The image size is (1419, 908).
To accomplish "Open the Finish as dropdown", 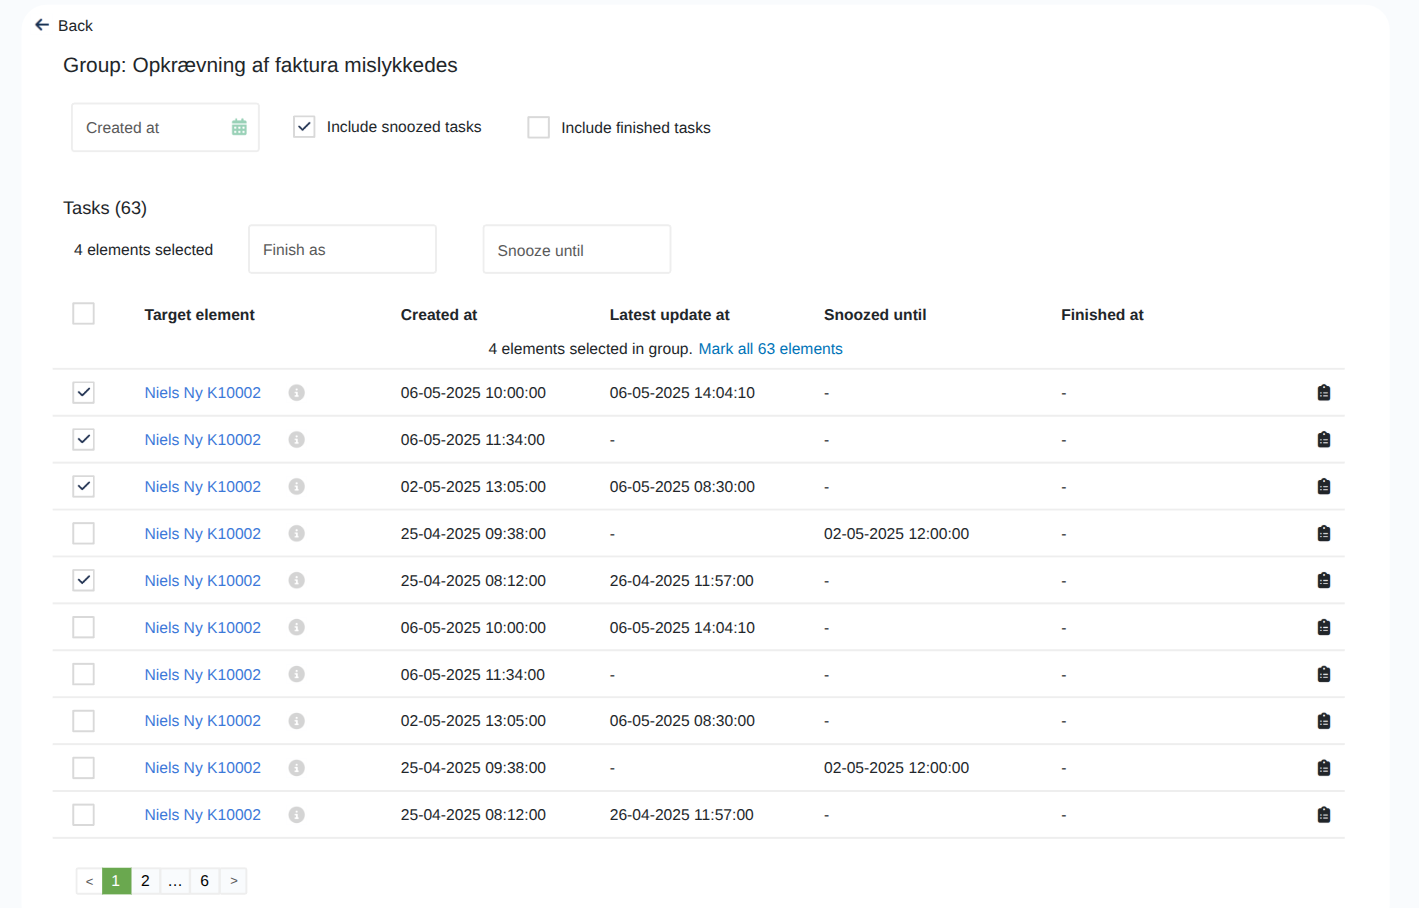I will (342, 249).
